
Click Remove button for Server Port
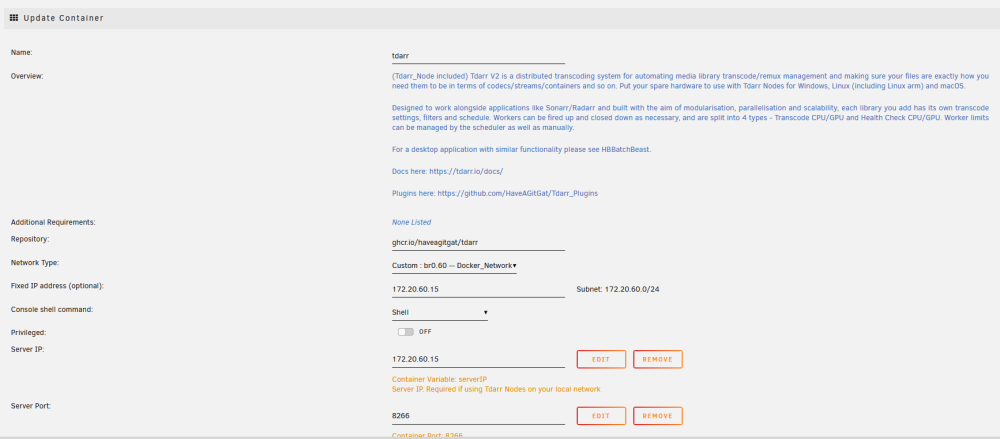(658, 415)
